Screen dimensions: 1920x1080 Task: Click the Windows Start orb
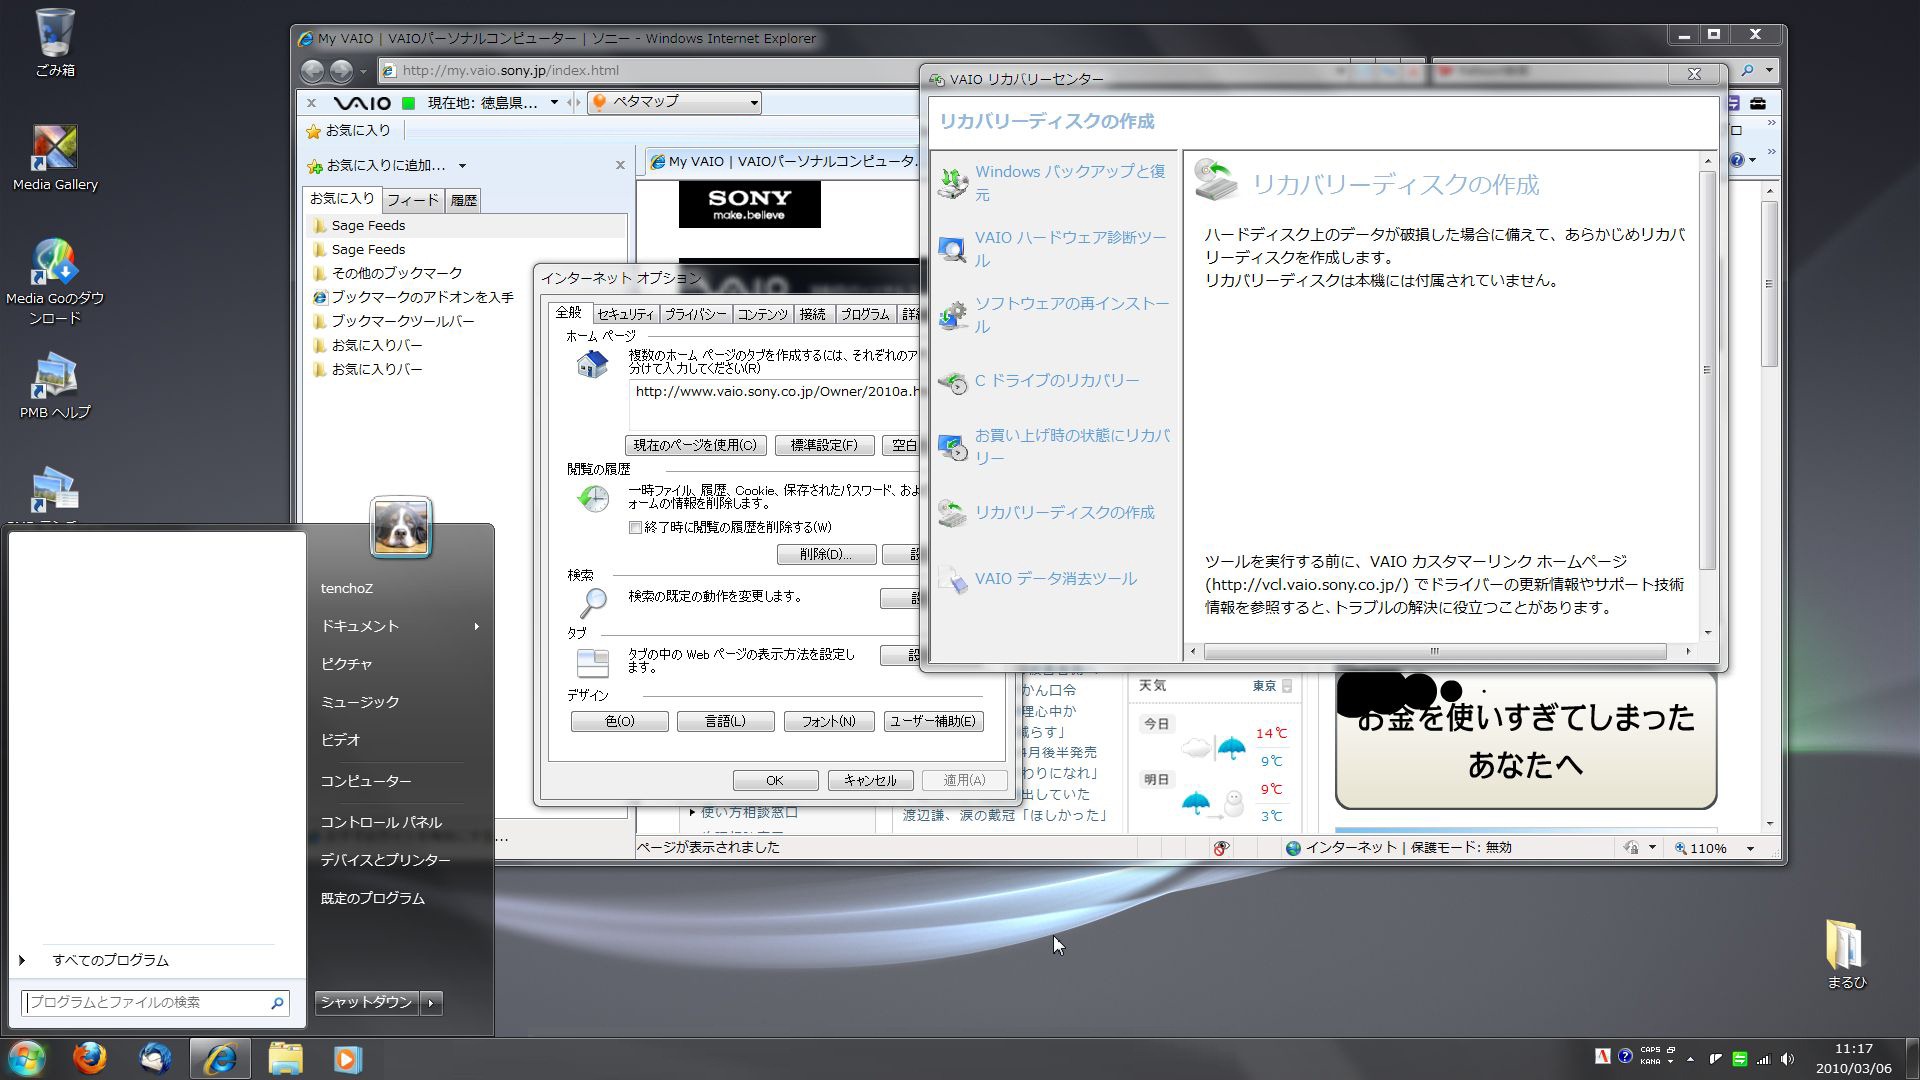(27, 1058)
